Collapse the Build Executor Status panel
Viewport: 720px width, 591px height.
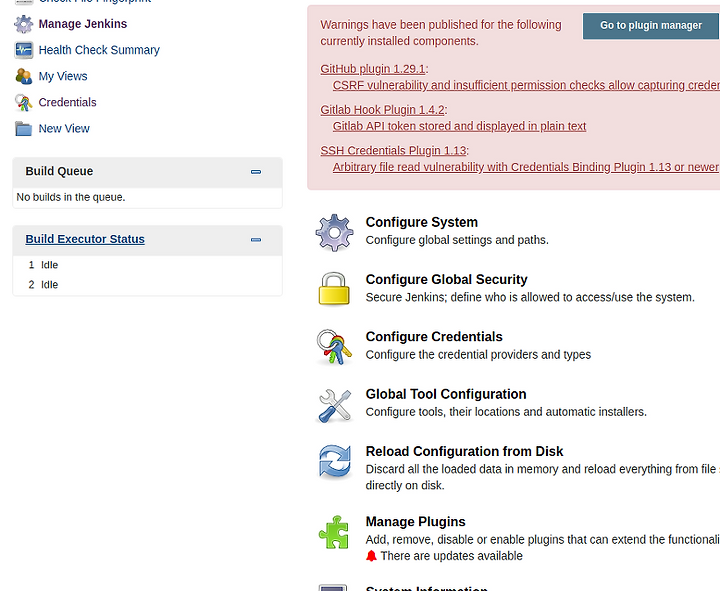coord(256,240)
